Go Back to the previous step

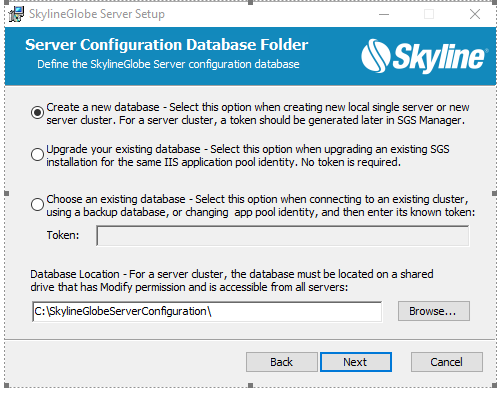click(282, 362)
